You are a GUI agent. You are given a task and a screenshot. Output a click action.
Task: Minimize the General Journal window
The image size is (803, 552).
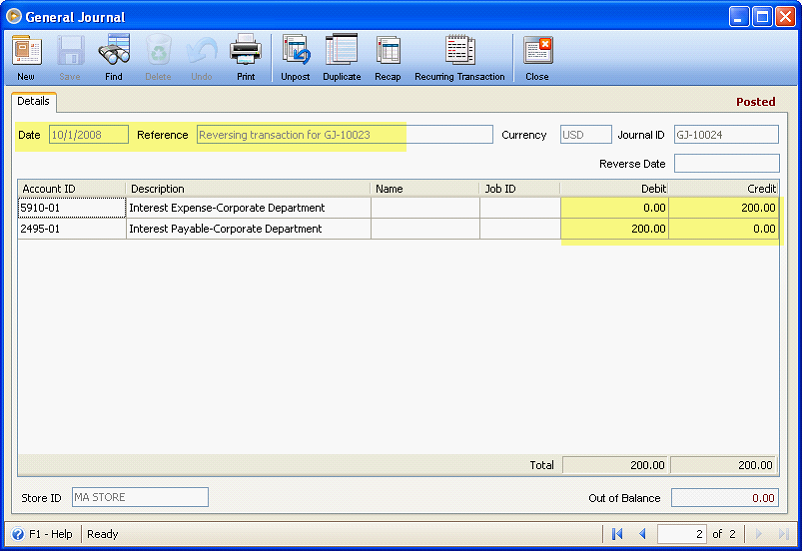tap(739, 17)
